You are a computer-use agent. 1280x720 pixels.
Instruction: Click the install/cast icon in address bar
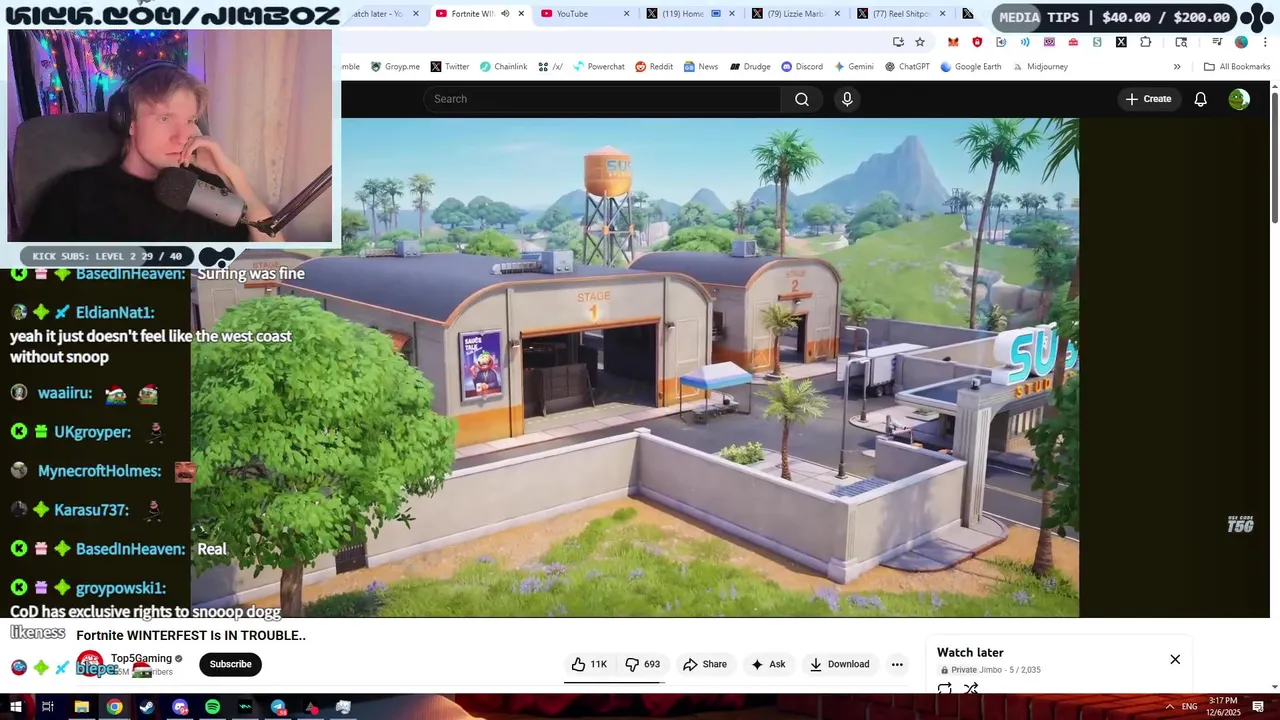[898, 42]
